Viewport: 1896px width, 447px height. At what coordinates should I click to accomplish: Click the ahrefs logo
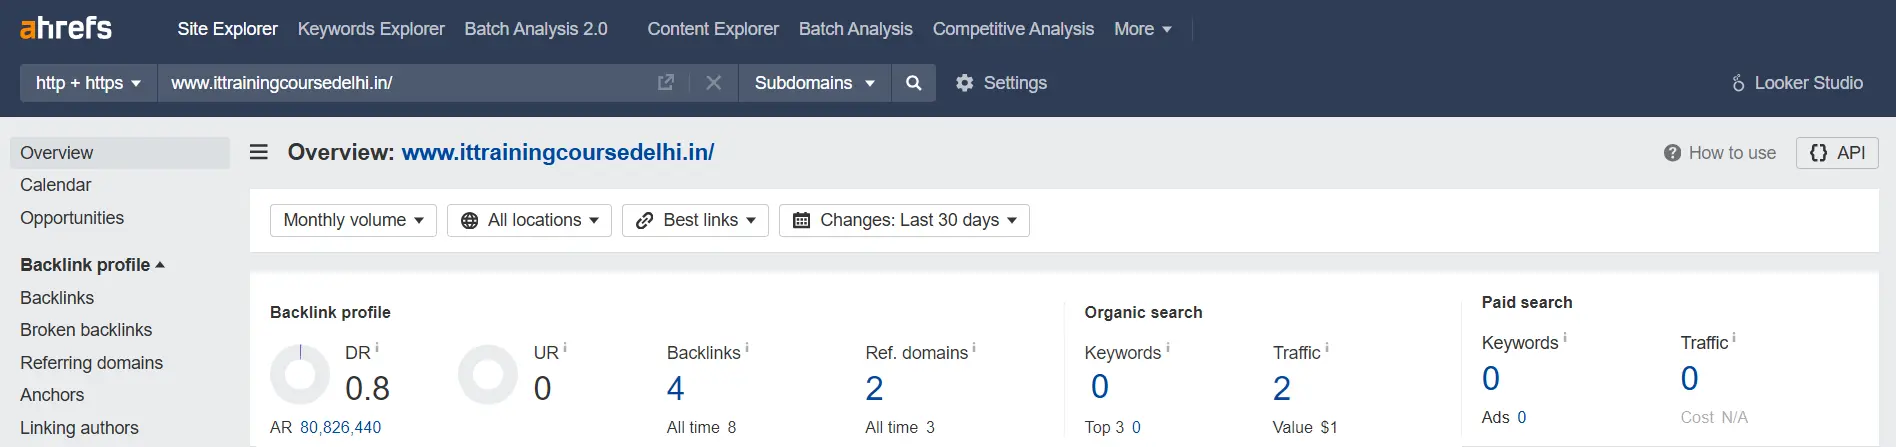pos(66,28)
